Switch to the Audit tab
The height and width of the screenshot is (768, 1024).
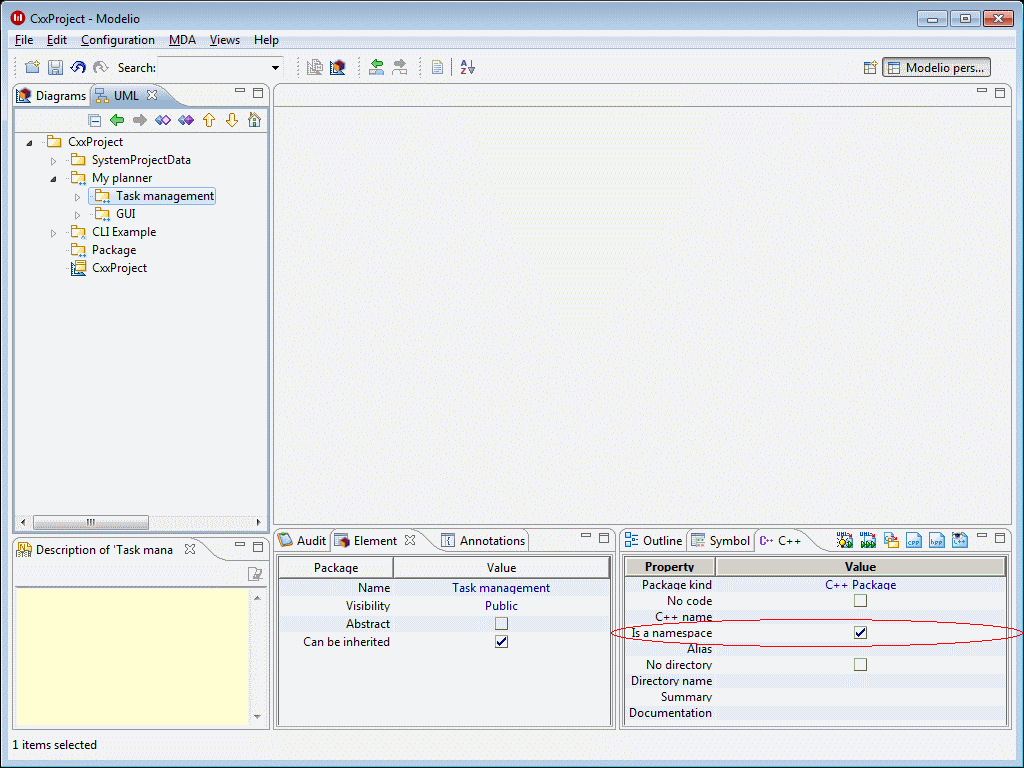click(302, 540)
